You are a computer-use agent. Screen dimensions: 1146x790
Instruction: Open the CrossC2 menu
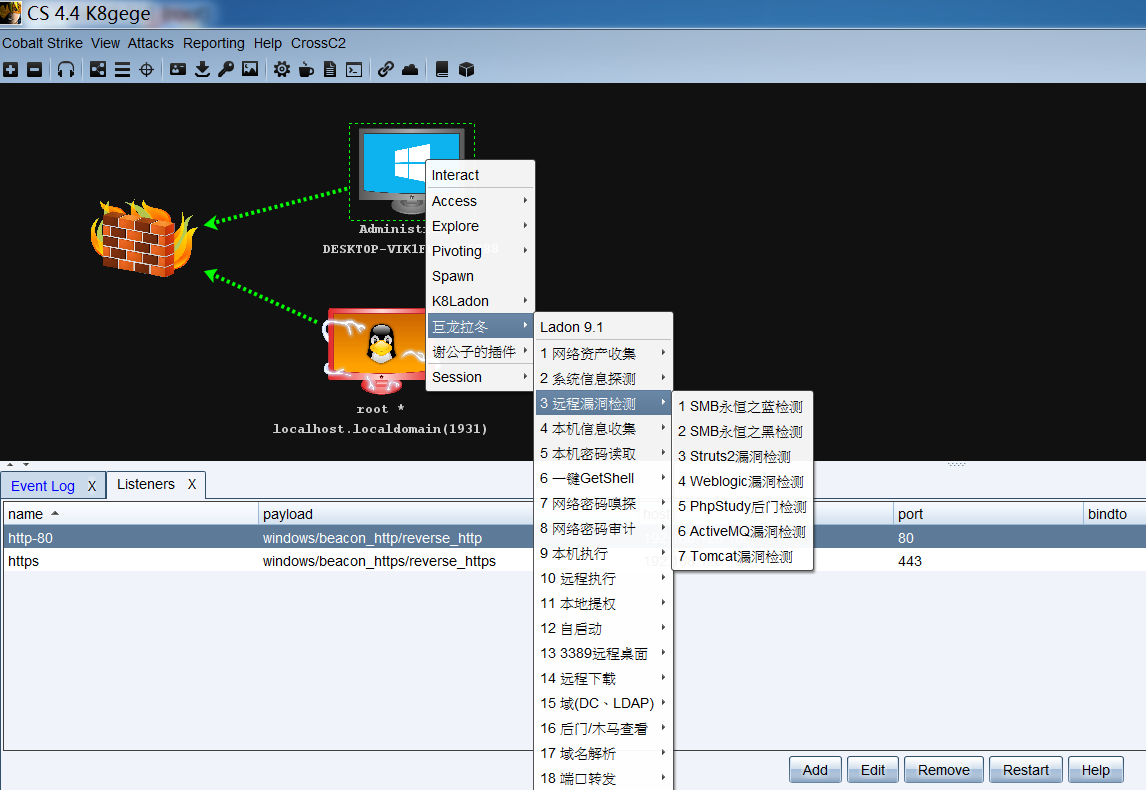tap(318, 43)
